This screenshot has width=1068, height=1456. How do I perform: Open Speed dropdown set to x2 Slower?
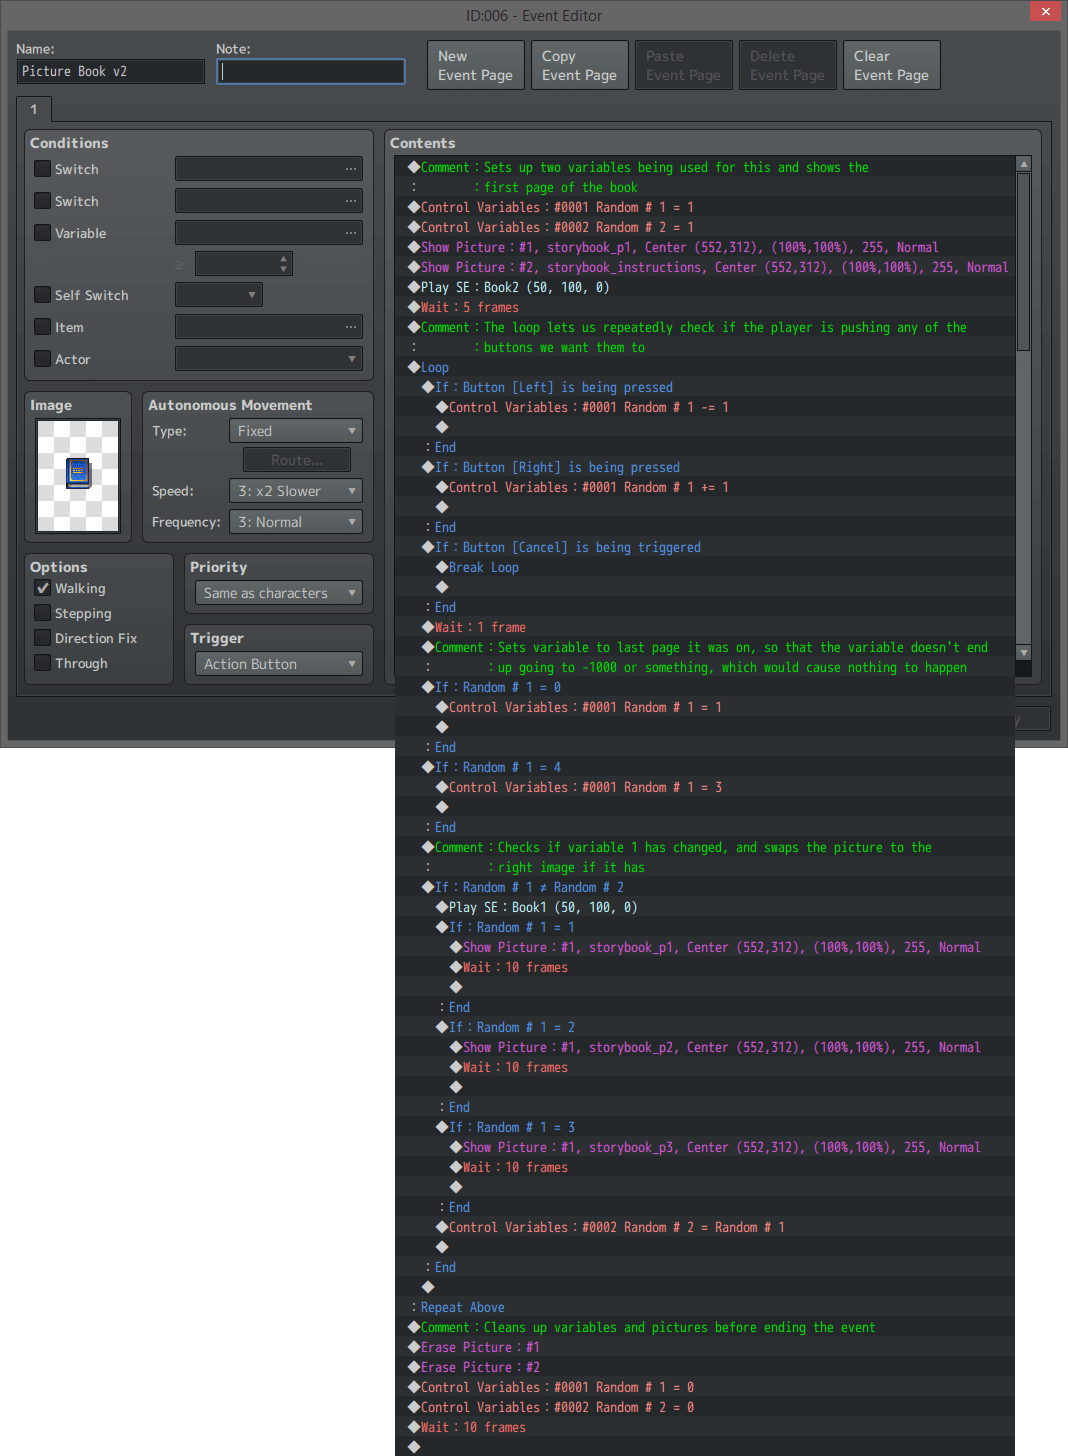point(296,491)
